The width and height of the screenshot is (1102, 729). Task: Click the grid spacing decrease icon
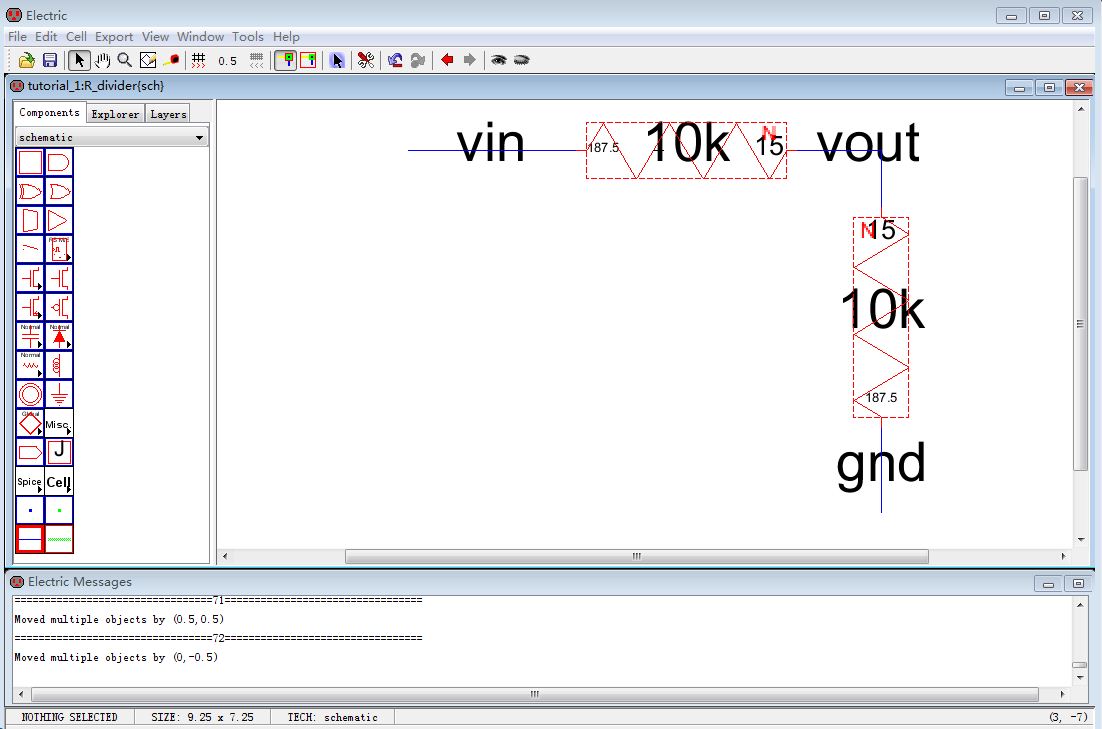[x=257, y=60]
